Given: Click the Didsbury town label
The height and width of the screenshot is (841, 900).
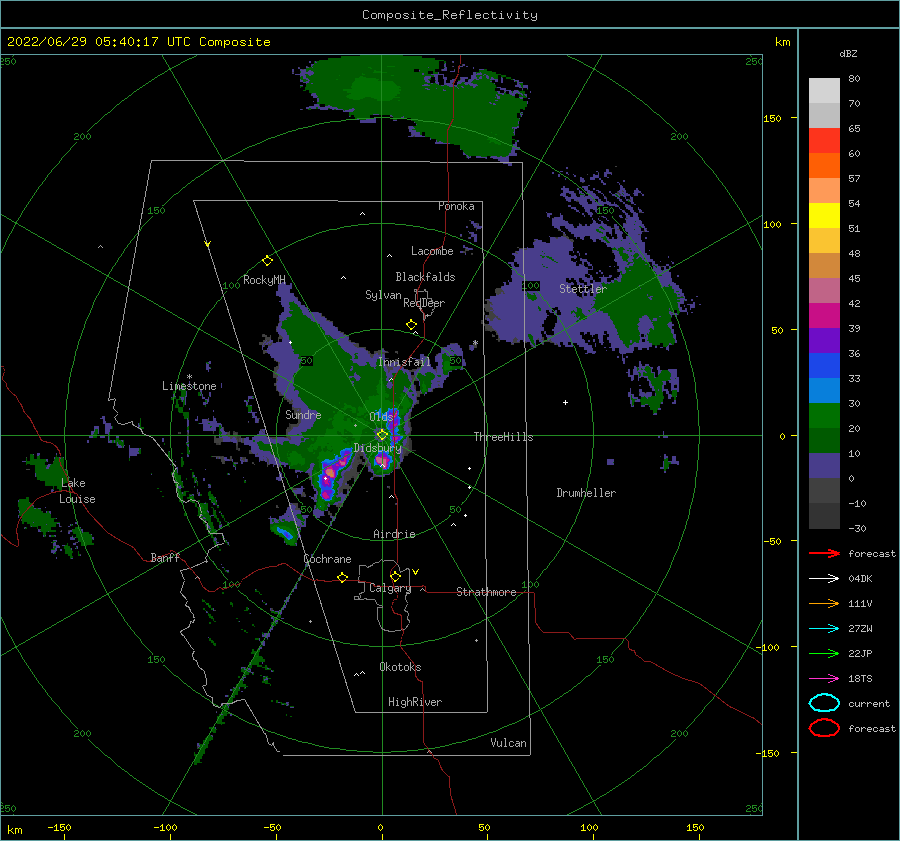Looking at the screenshot, I should 378,448.
